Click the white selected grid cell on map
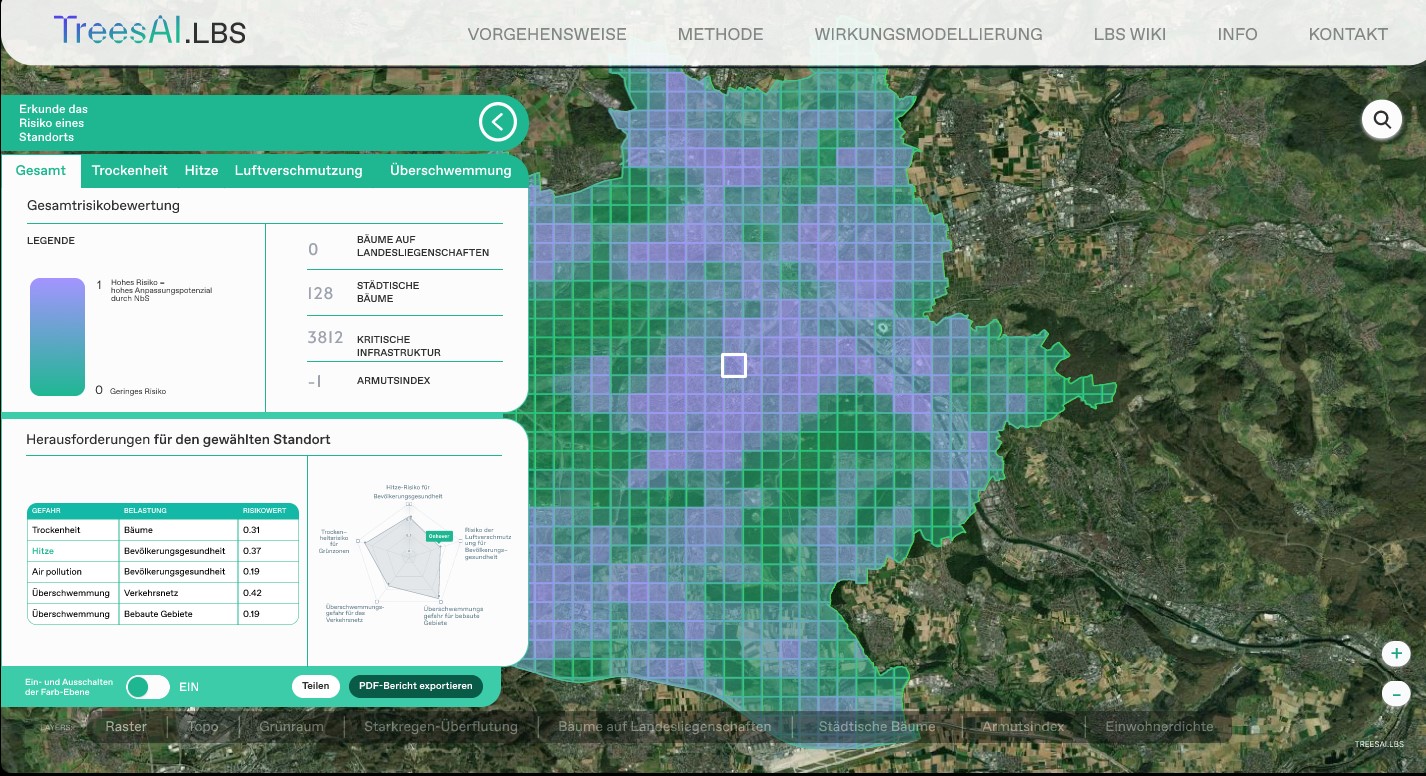Screen dimensions: 1426x776 [x=734, y=365]
